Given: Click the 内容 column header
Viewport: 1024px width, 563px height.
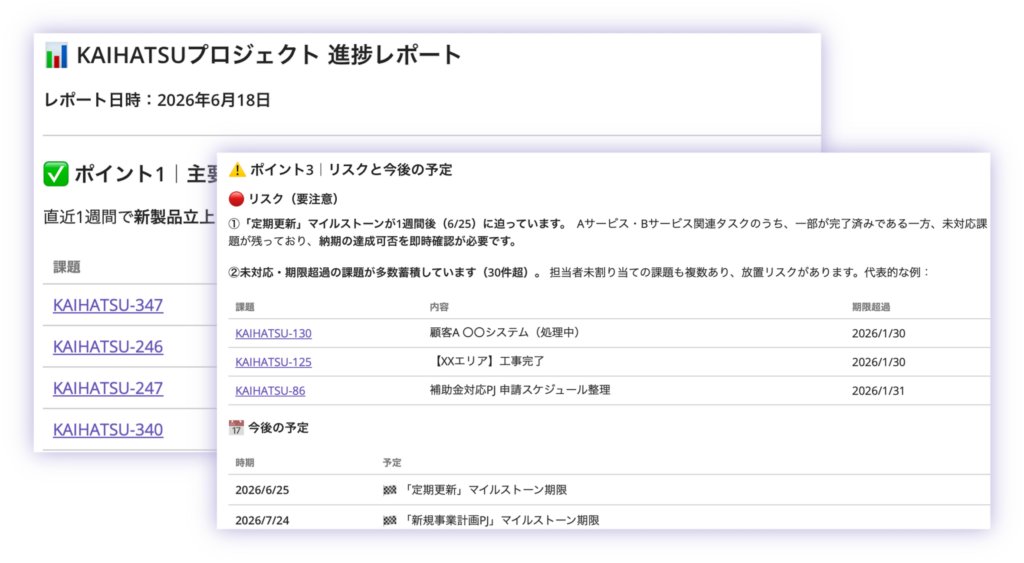Looking at the screenshot, I should (439, 307).
